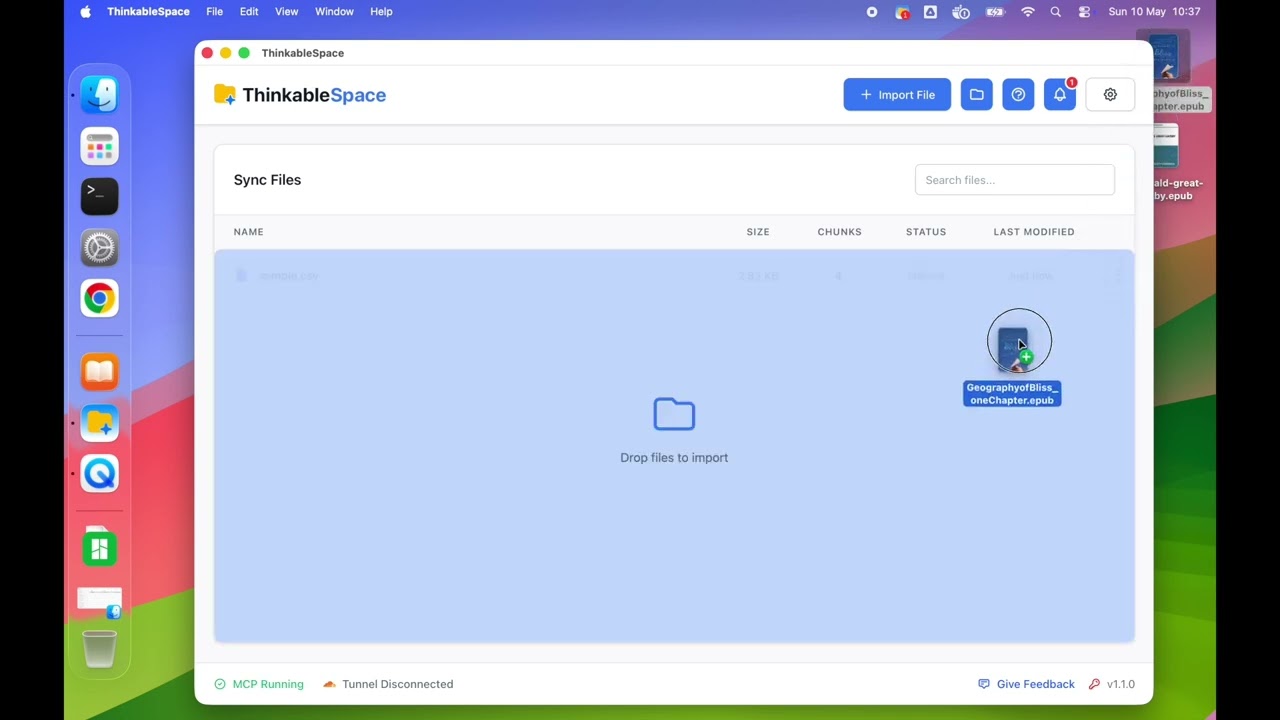The height and width of the screenshot is (720, 1280).
Task: Open the Window menu
Action: [x=334, y=12]
